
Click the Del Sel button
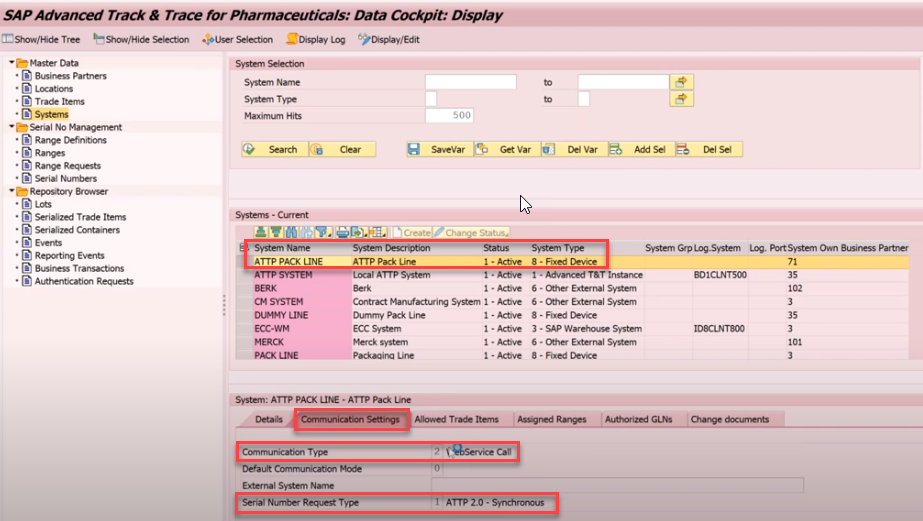709,150
